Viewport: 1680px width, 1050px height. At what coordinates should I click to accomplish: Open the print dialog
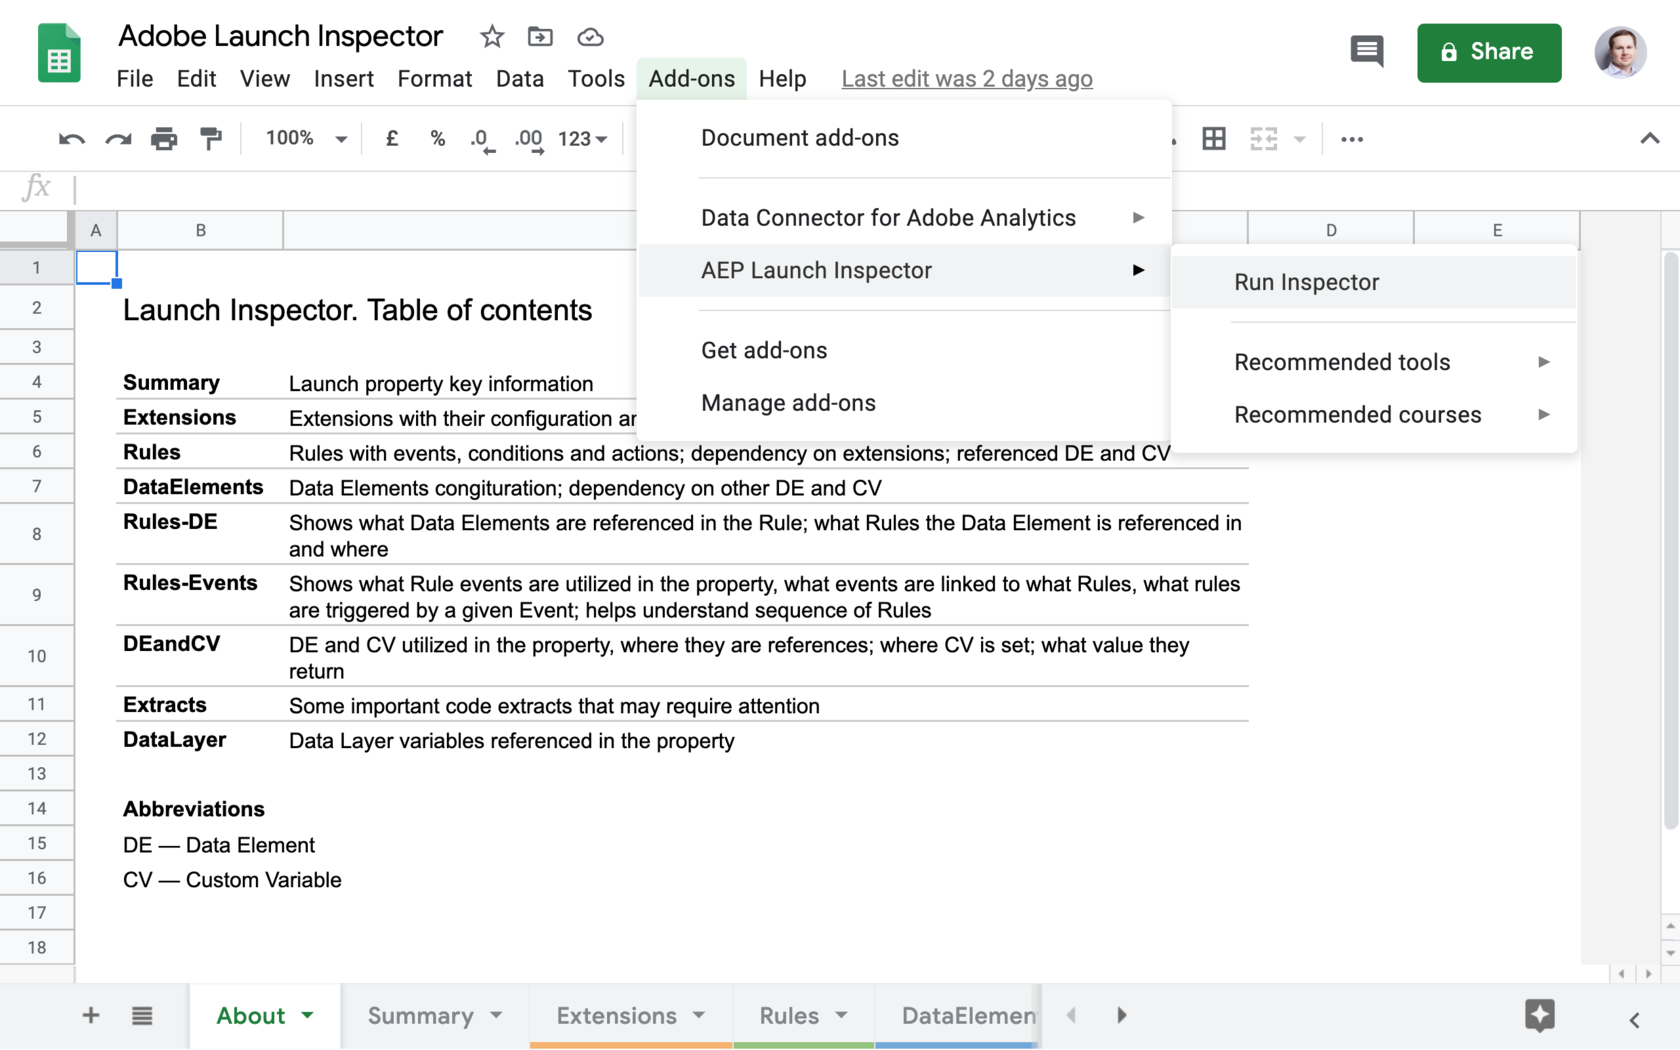(x=164, y=139)
